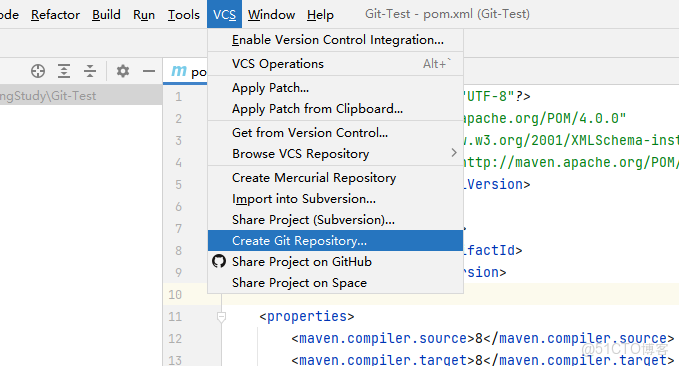Click the locate/select opened file target icon
679x366 pixels.
pos(38,71)
